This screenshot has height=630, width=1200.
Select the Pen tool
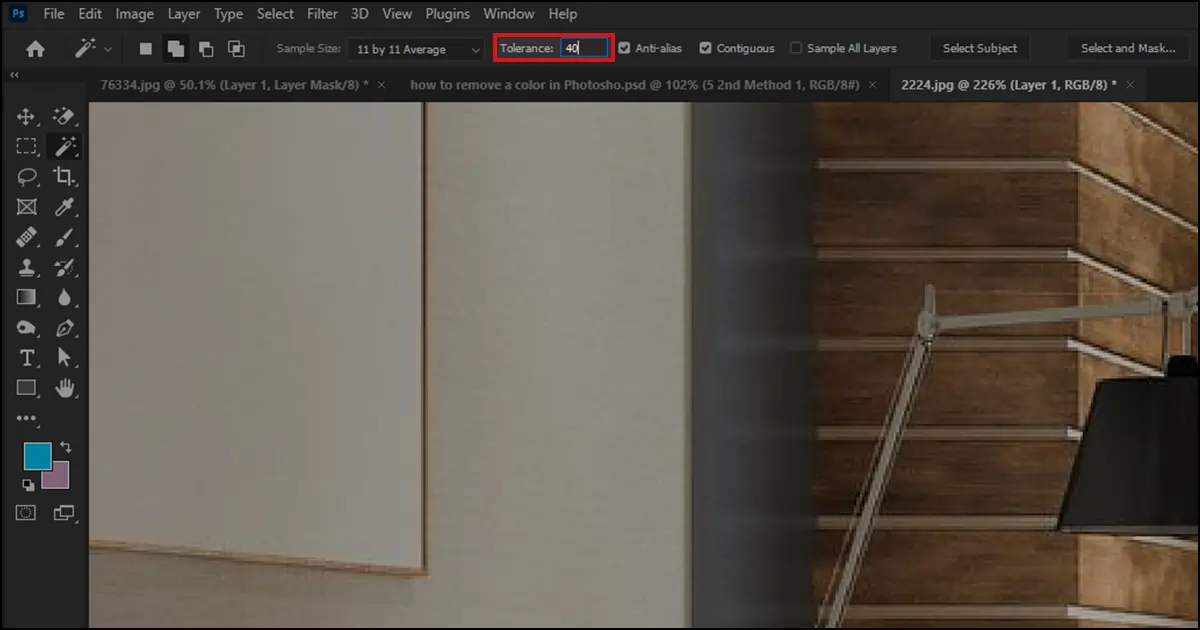pyautogui.click(x=65, y=328)
